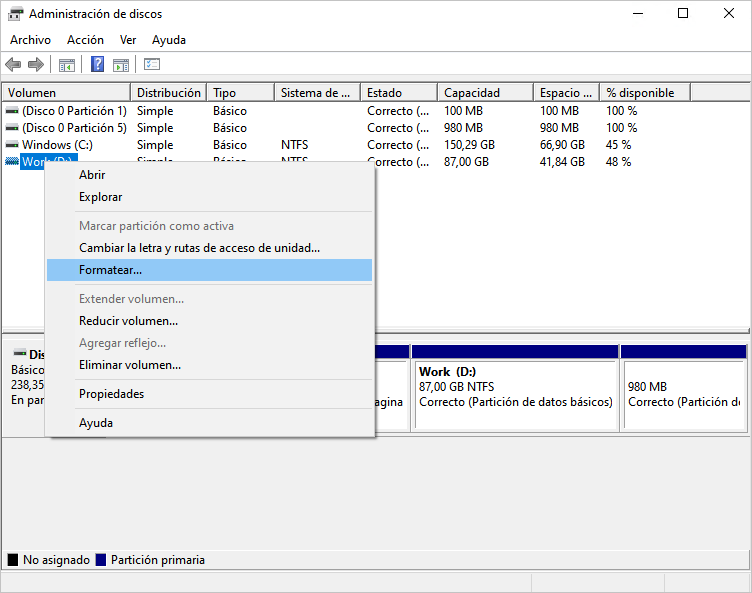Viewport: 752px width, 593px height.
Task: Click the Disco 0 Partición 1 drive icon
Action: pos(12,111)
